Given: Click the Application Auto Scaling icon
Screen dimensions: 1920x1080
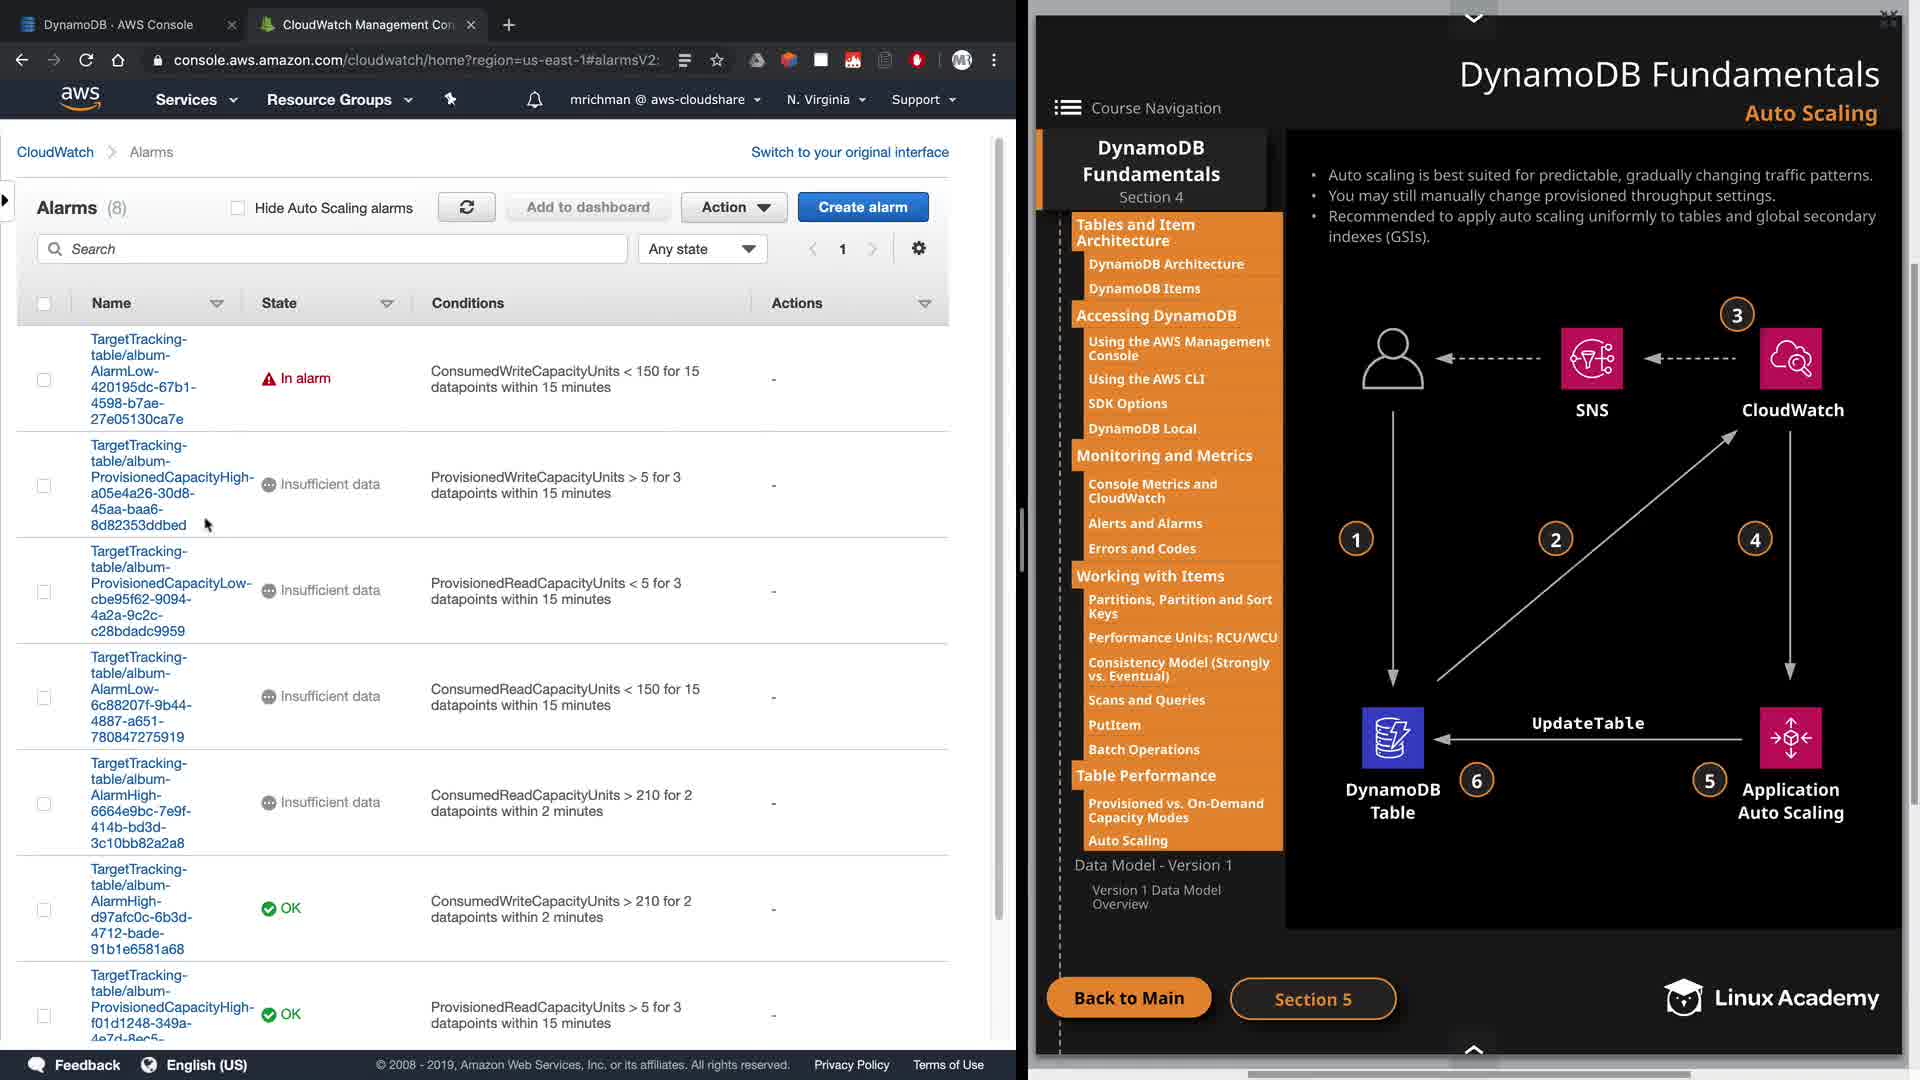Looking at the screenshot, I should click(1790, 738).
